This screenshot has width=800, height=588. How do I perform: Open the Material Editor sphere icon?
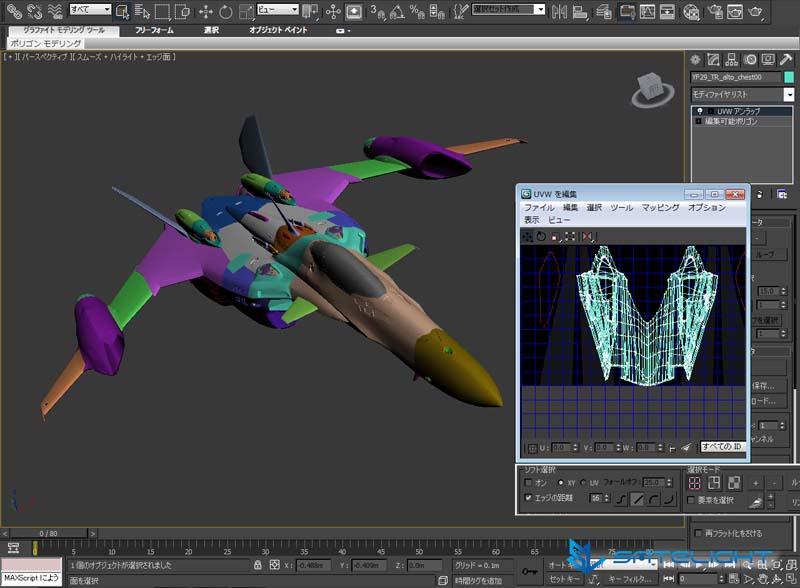691,11
